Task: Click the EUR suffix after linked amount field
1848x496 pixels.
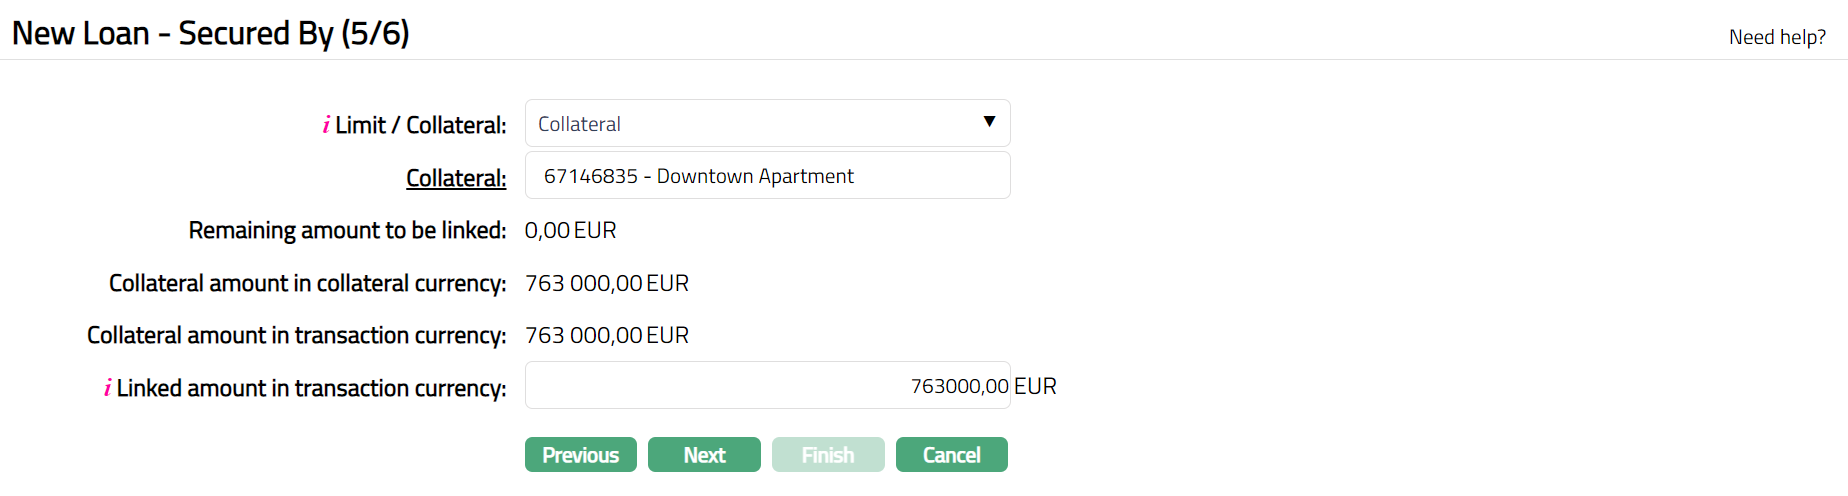Action: point(1035,387)
